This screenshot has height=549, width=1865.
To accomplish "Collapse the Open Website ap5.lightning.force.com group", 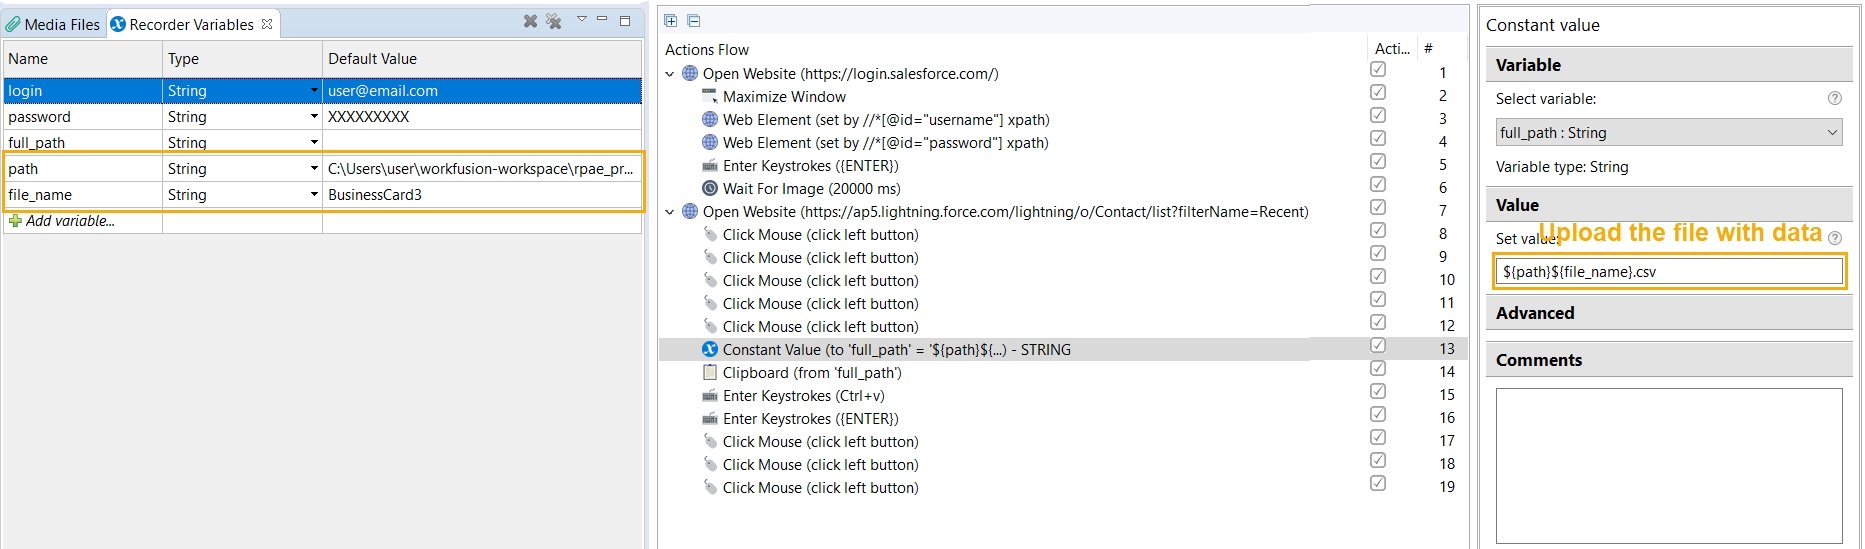I will pos(670,211).
